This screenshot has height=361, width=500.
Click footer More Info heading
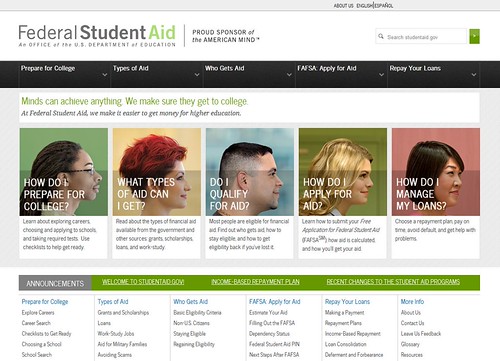point(412,302)
